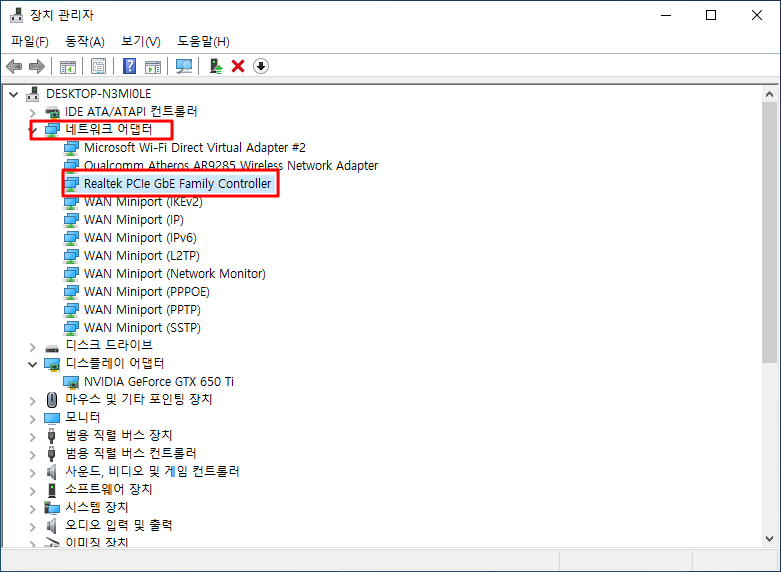Select WAN Miniport (PPTP)
This screenshot has width=781, height=572.
[x=142, y=309]
